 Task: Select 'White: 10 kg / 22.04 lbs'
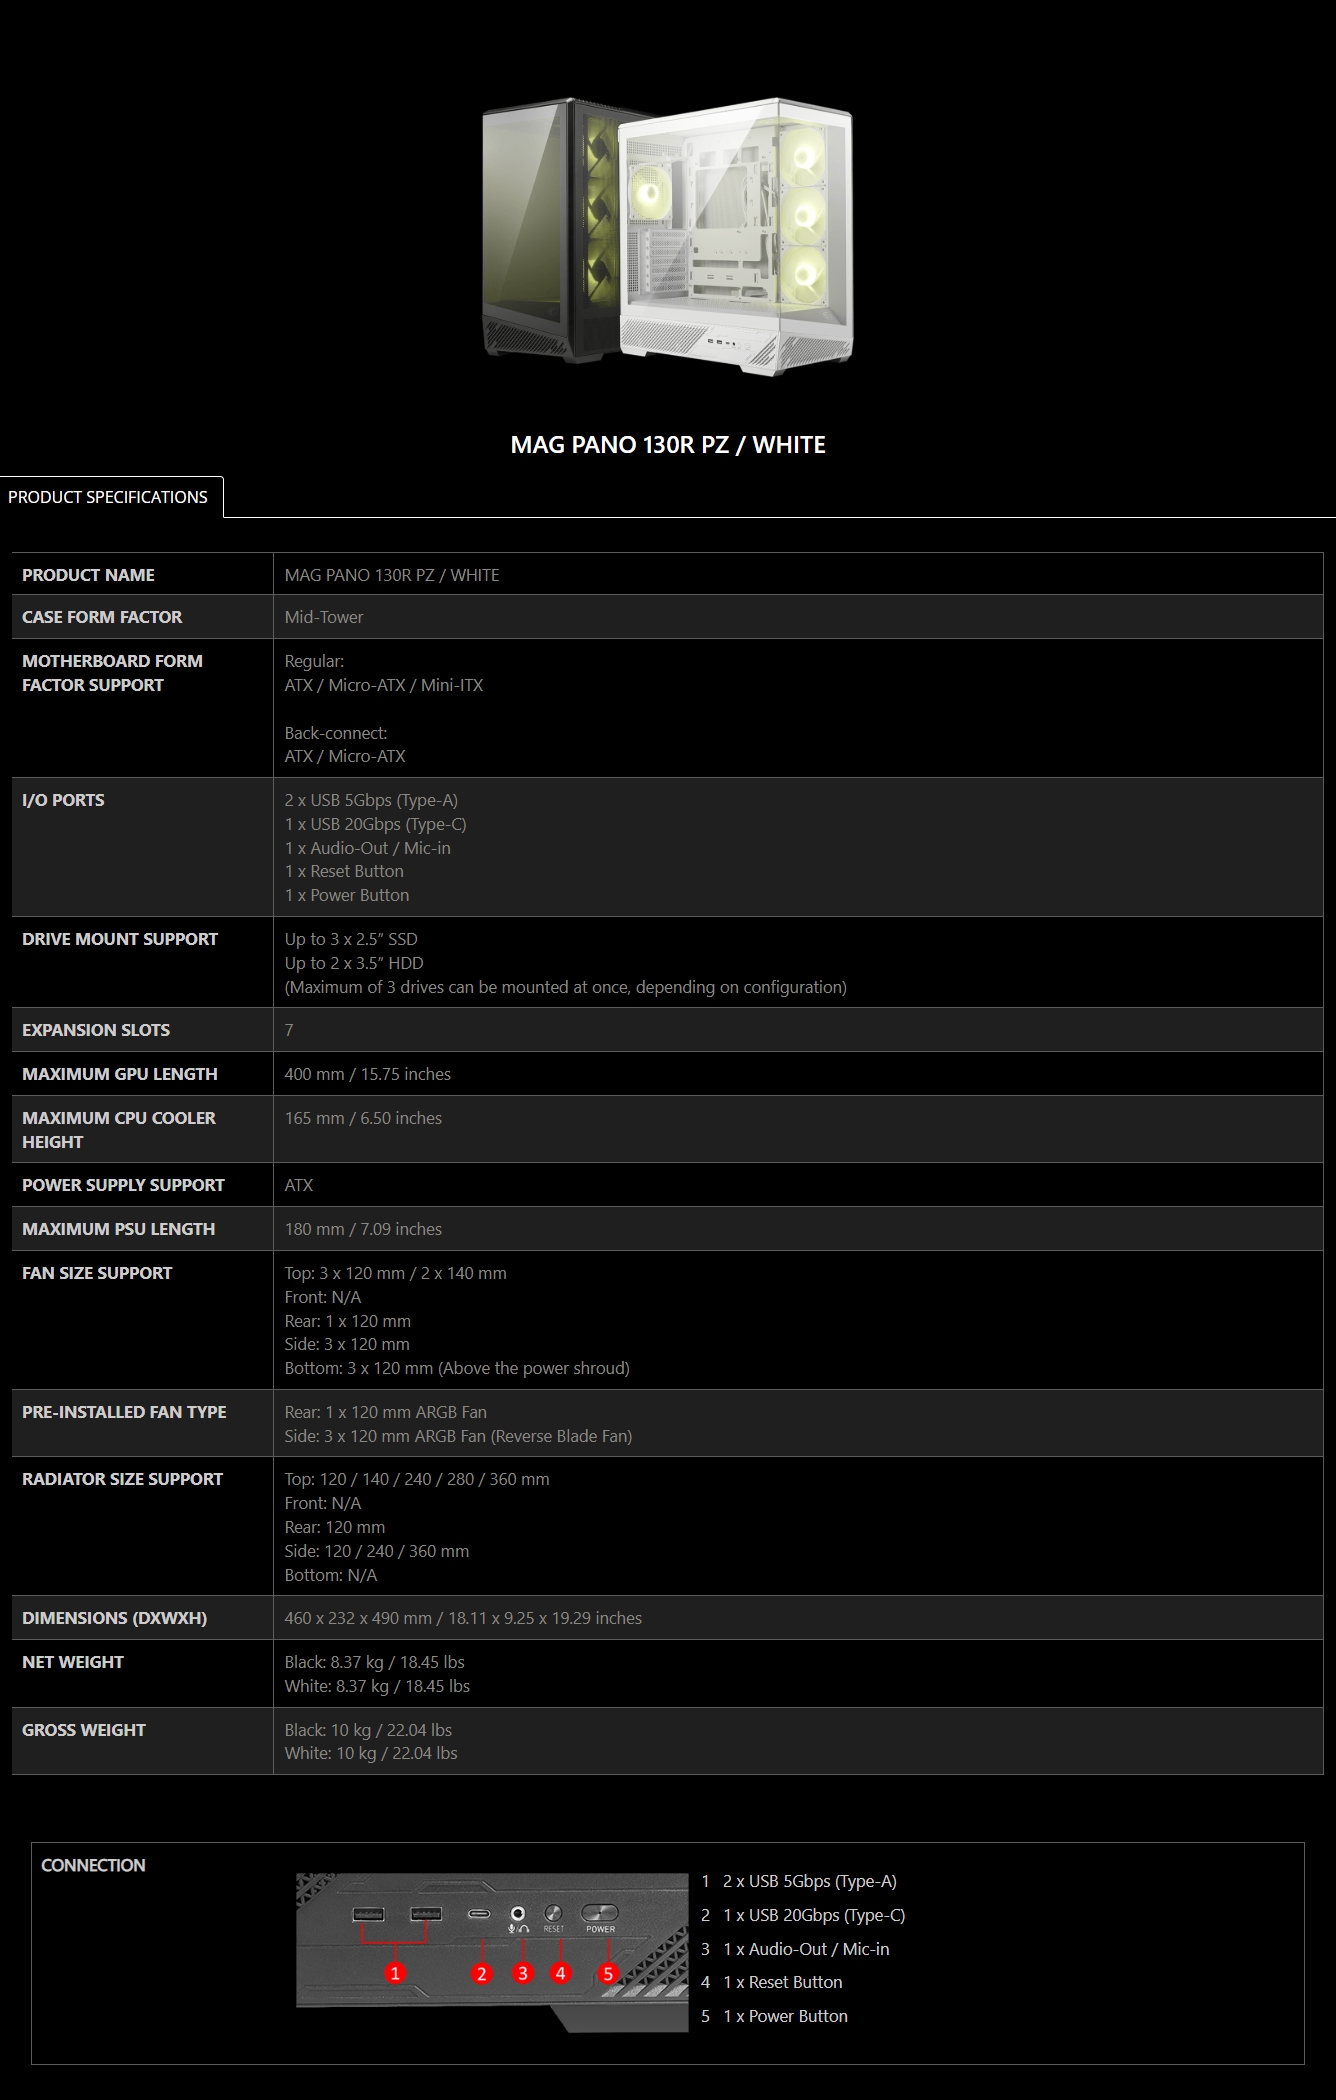tap(371, 1753)
